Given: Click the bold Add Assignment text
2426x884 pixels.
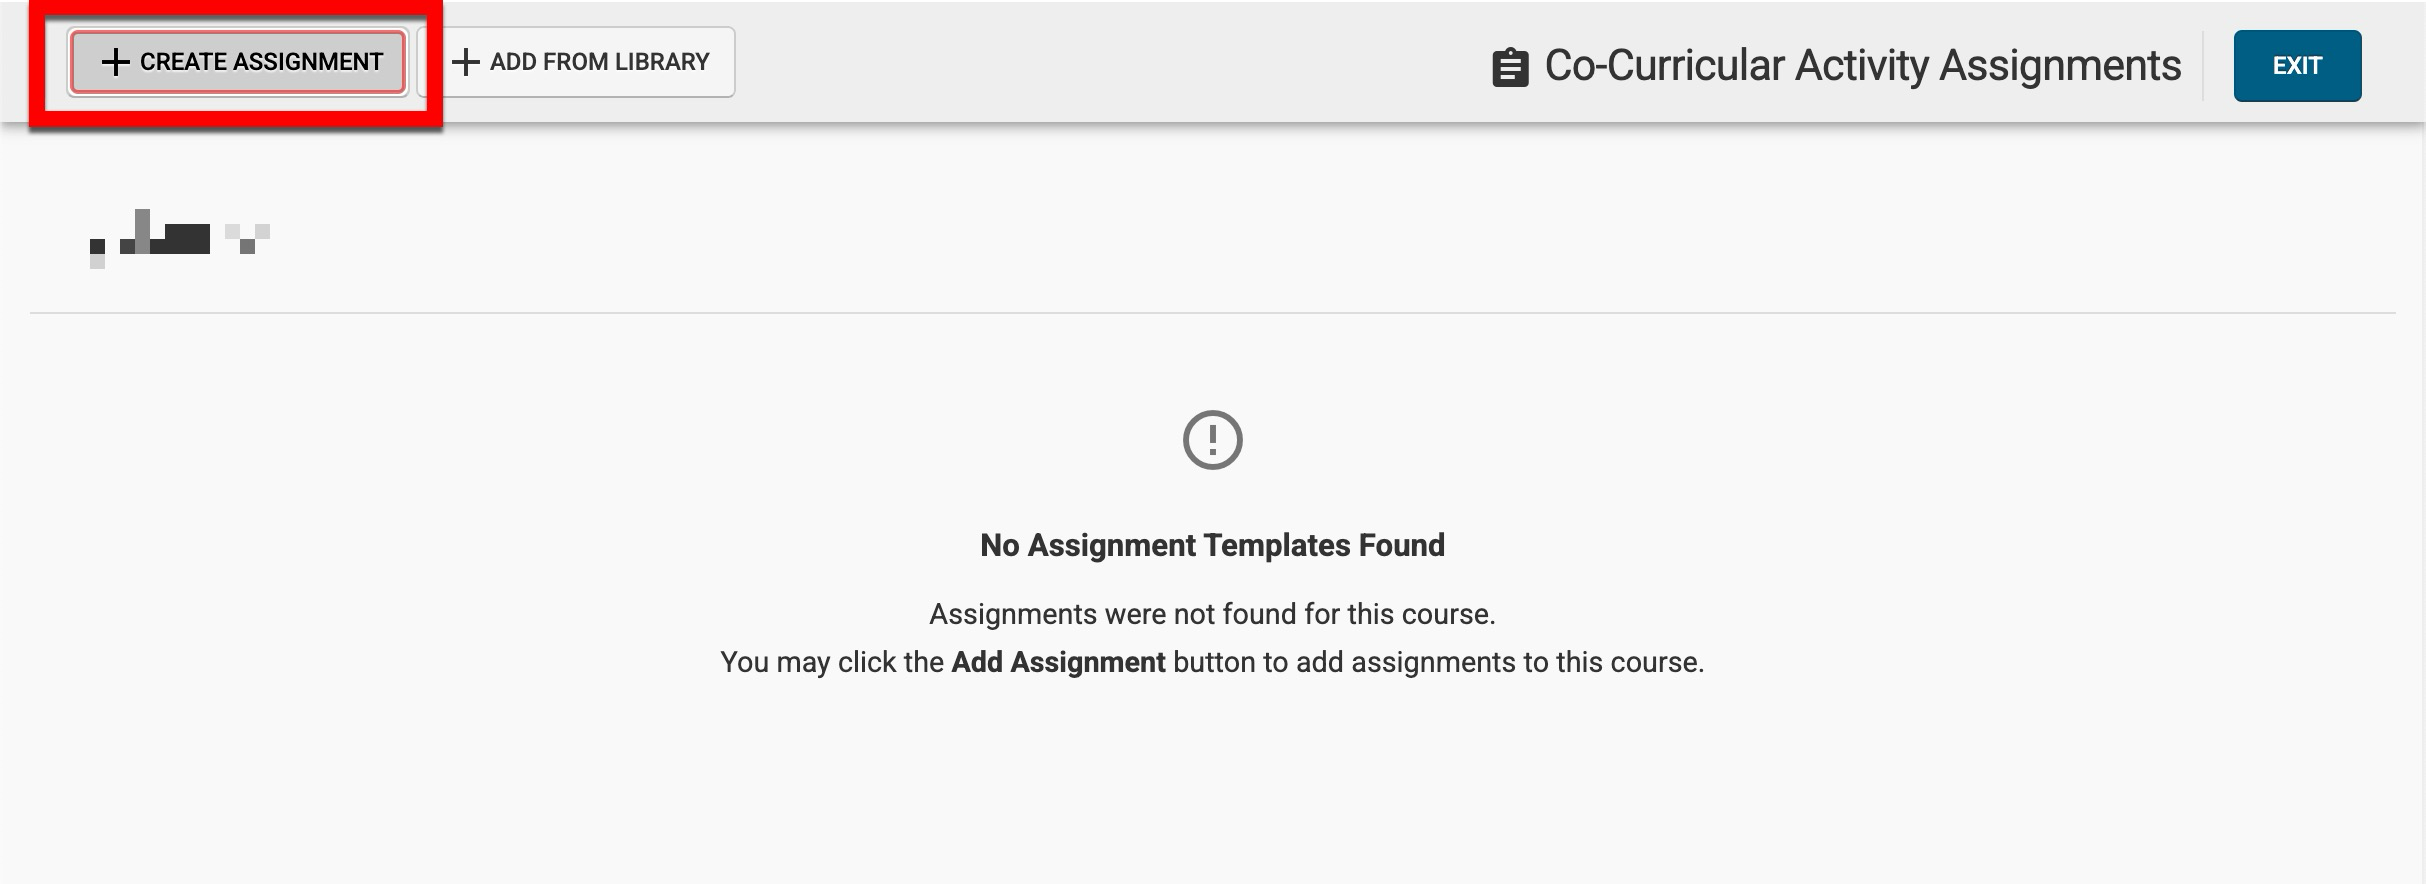Looking at the screenshot, I should 1058,662.
